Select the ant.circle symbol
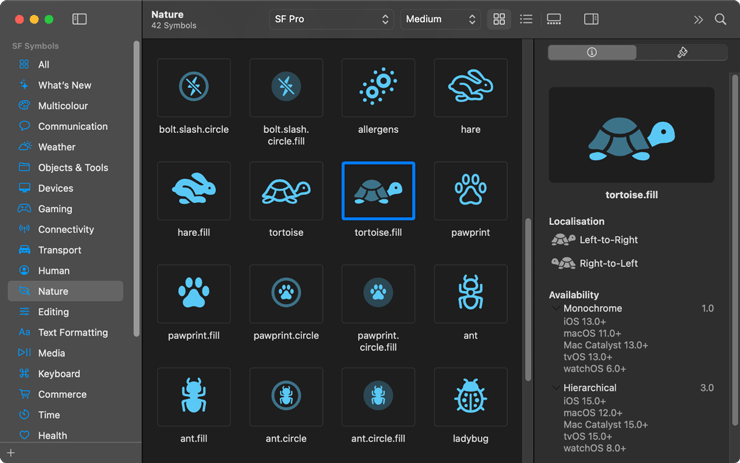Viewport: 740px width, 463px height. [x=286, y=396]
